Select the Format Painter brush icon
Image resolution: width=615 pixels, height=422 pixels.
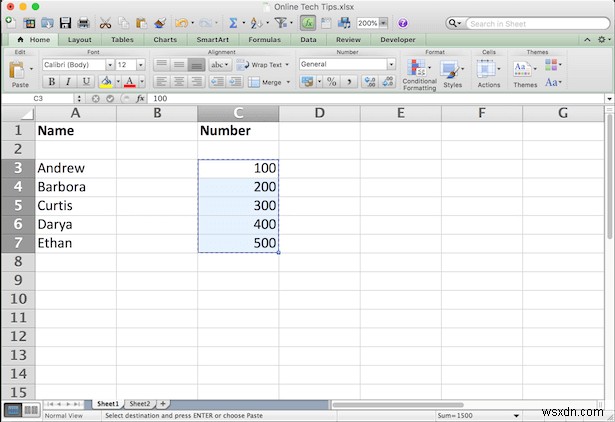pos(160,23)
